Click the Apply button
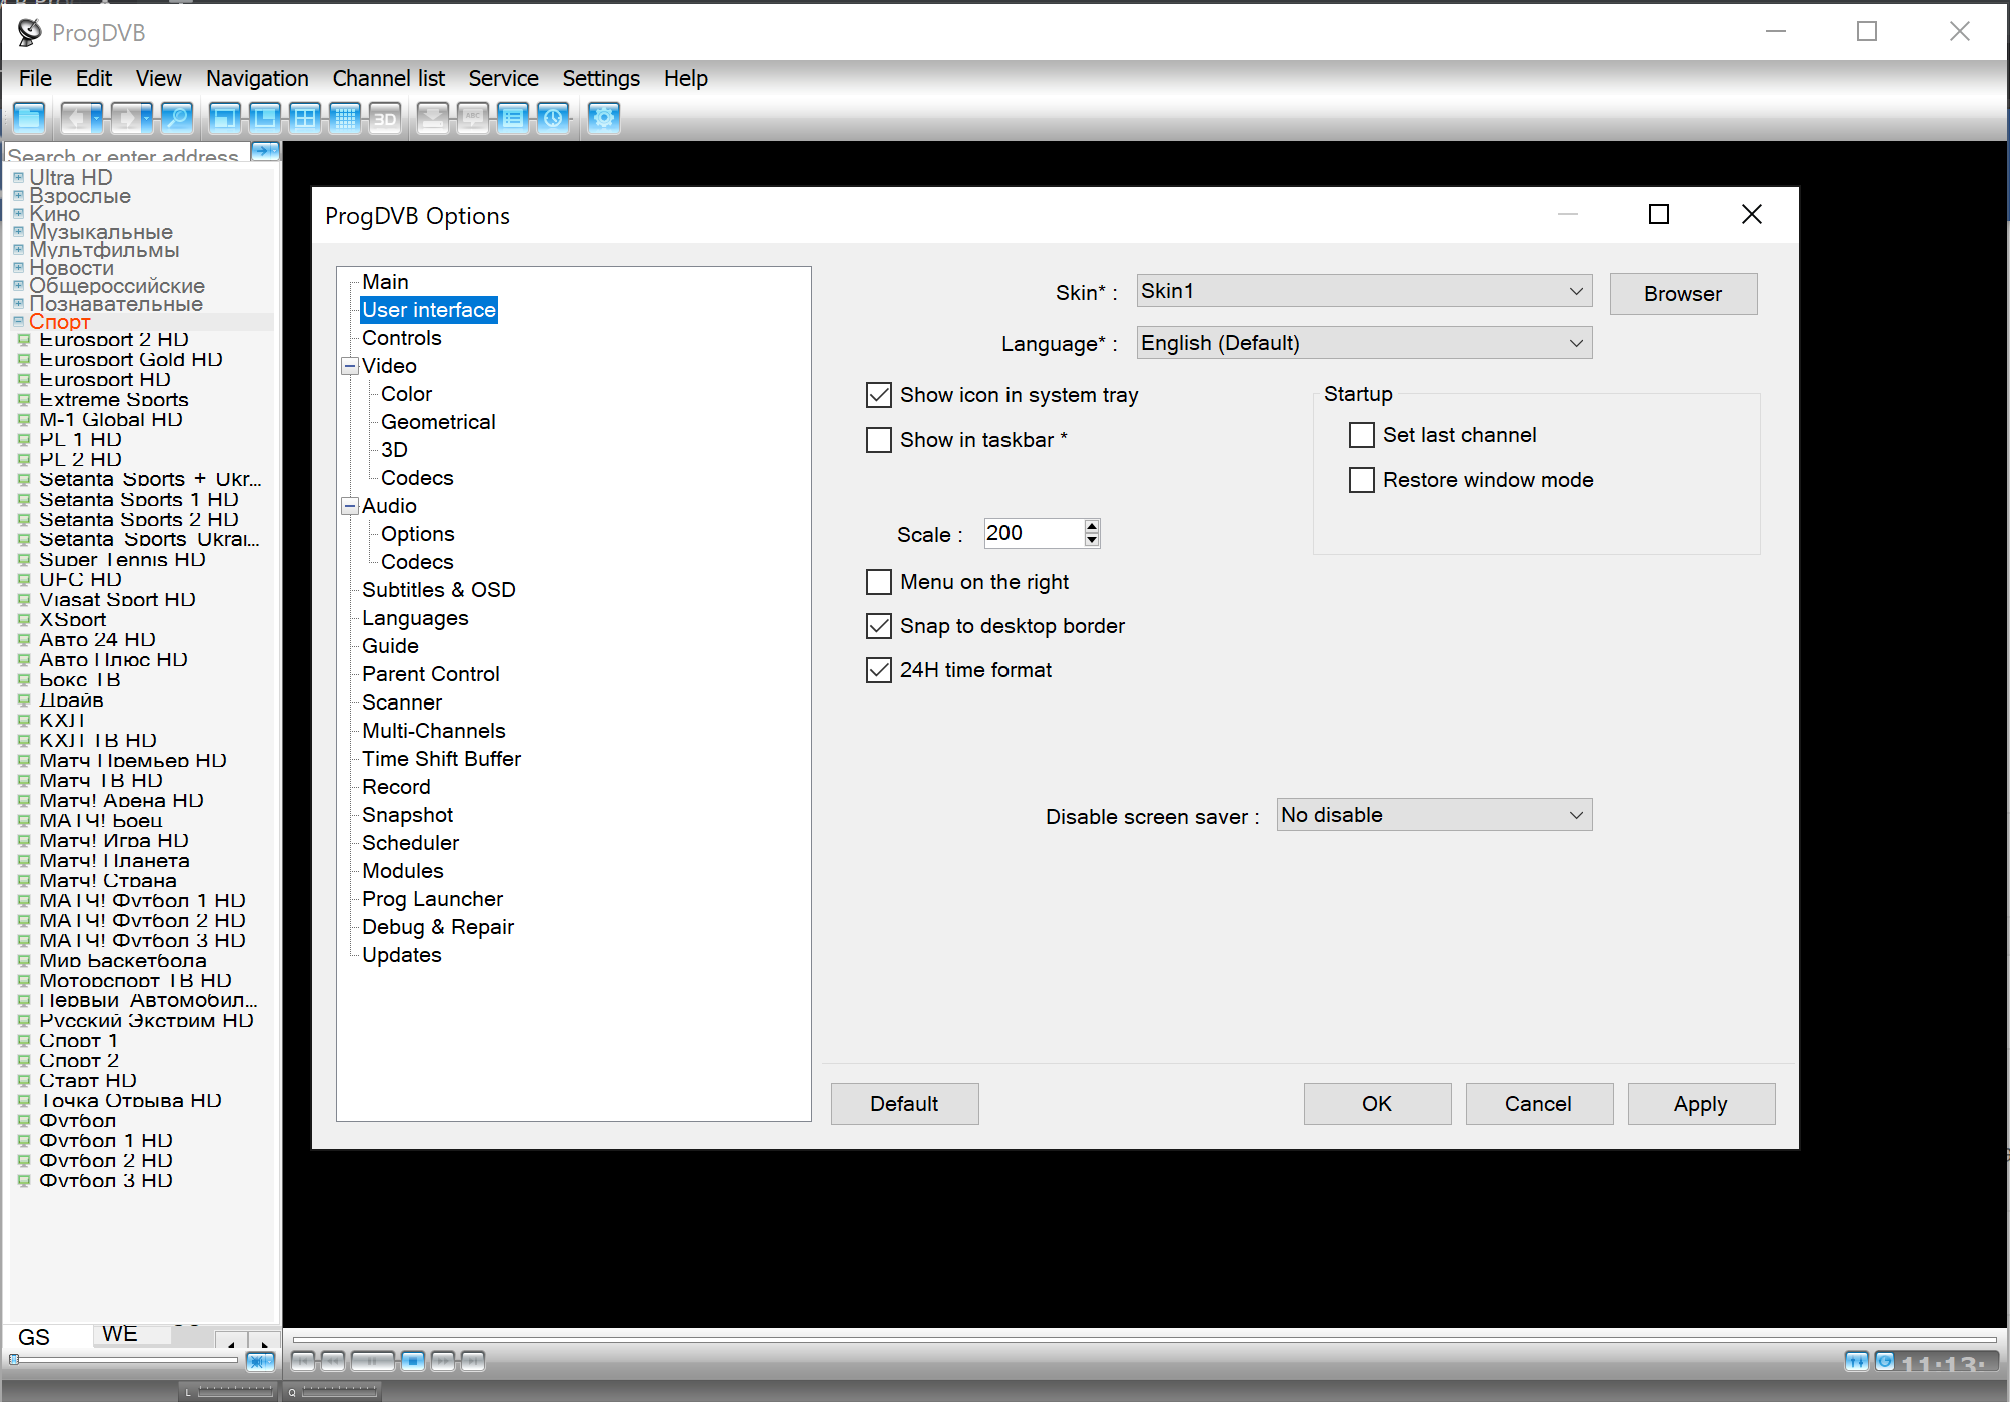This screenshot has width=2010, height=1402. point(1700,1104)
